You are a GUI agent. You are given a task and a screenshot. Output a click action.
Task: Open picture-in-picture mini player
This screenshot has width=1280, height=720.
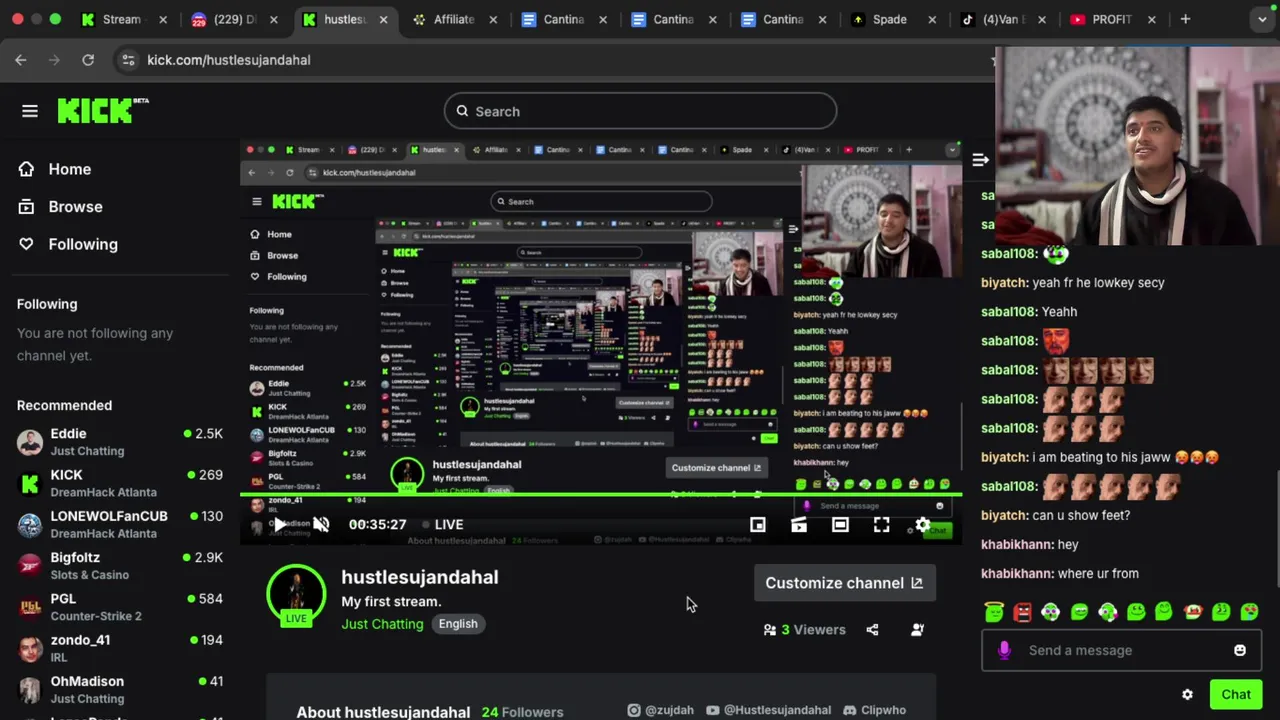757,525
